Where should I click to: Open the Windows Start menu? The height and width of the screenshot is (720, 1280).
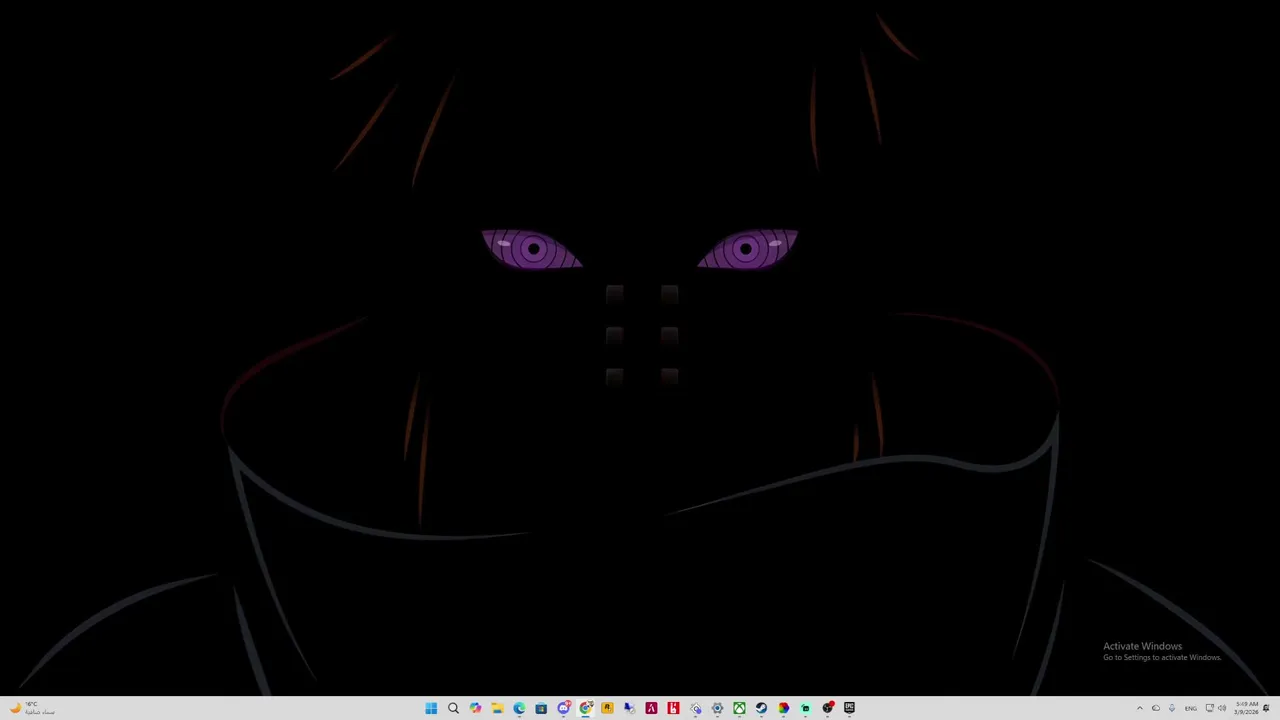[431, 708]
